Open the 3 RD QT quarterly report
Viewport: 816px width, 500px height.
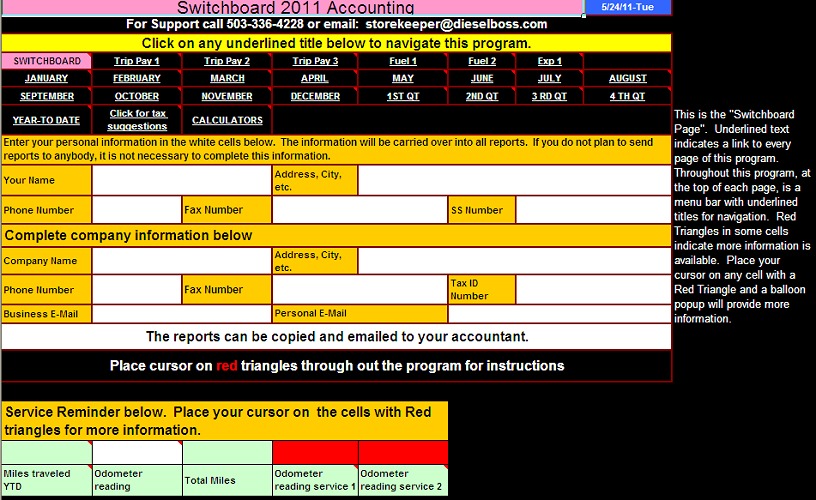550,96
